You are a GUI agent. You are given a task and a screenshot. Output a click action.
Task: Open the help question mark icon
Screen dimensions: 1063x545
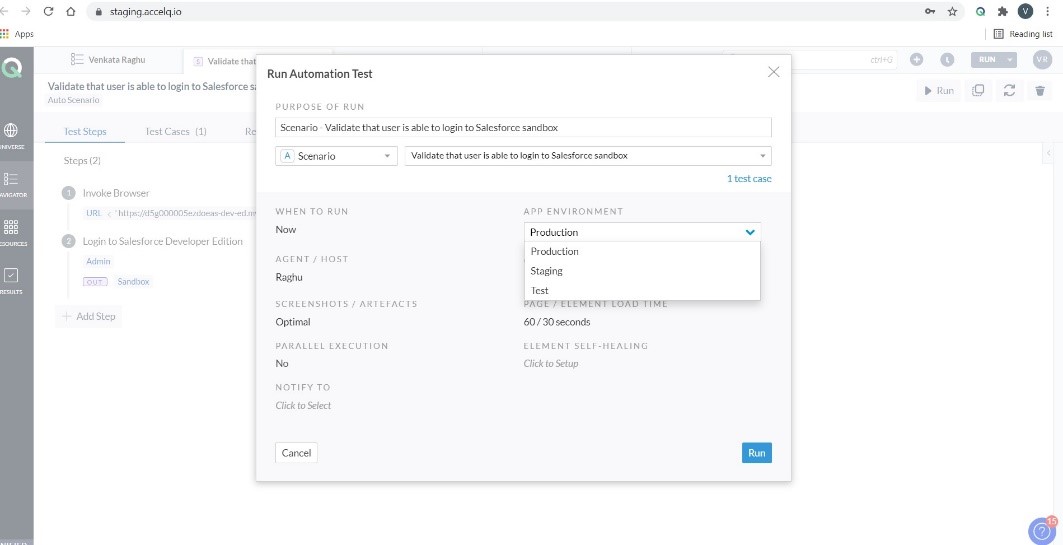pos(1041,531)
